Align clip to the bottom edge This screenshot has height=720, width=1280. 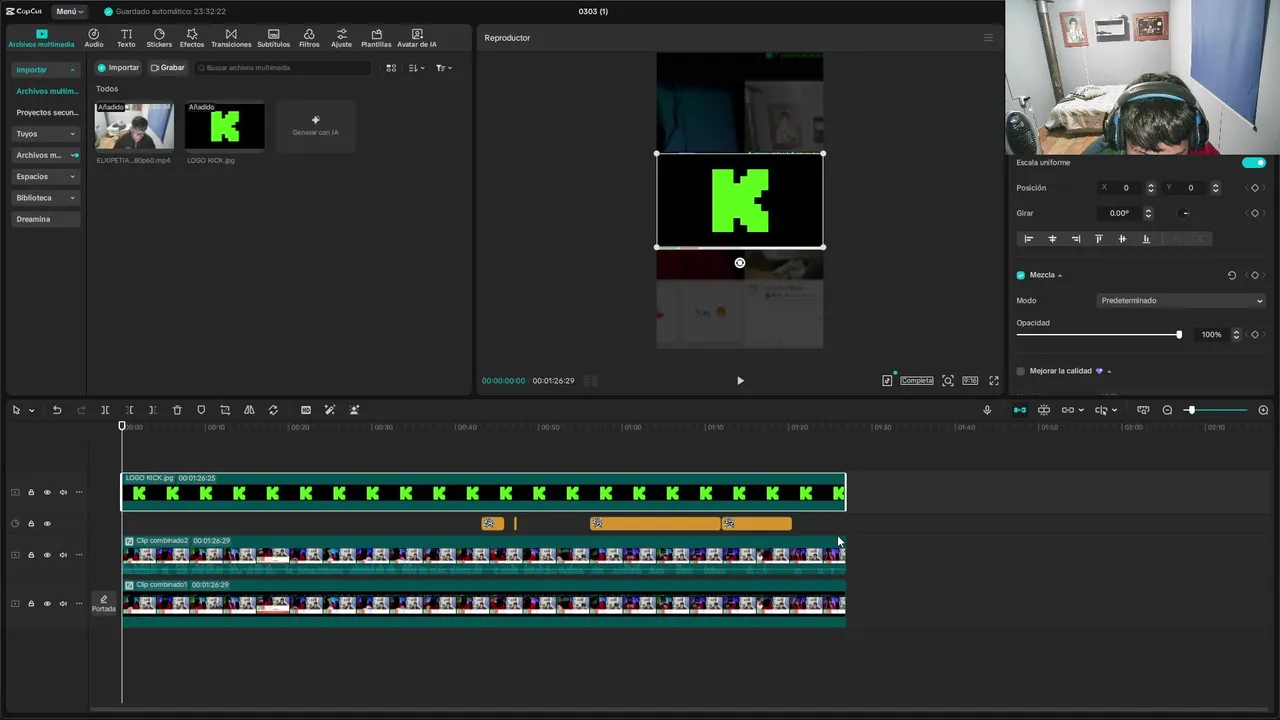(x=1146, y=239)
